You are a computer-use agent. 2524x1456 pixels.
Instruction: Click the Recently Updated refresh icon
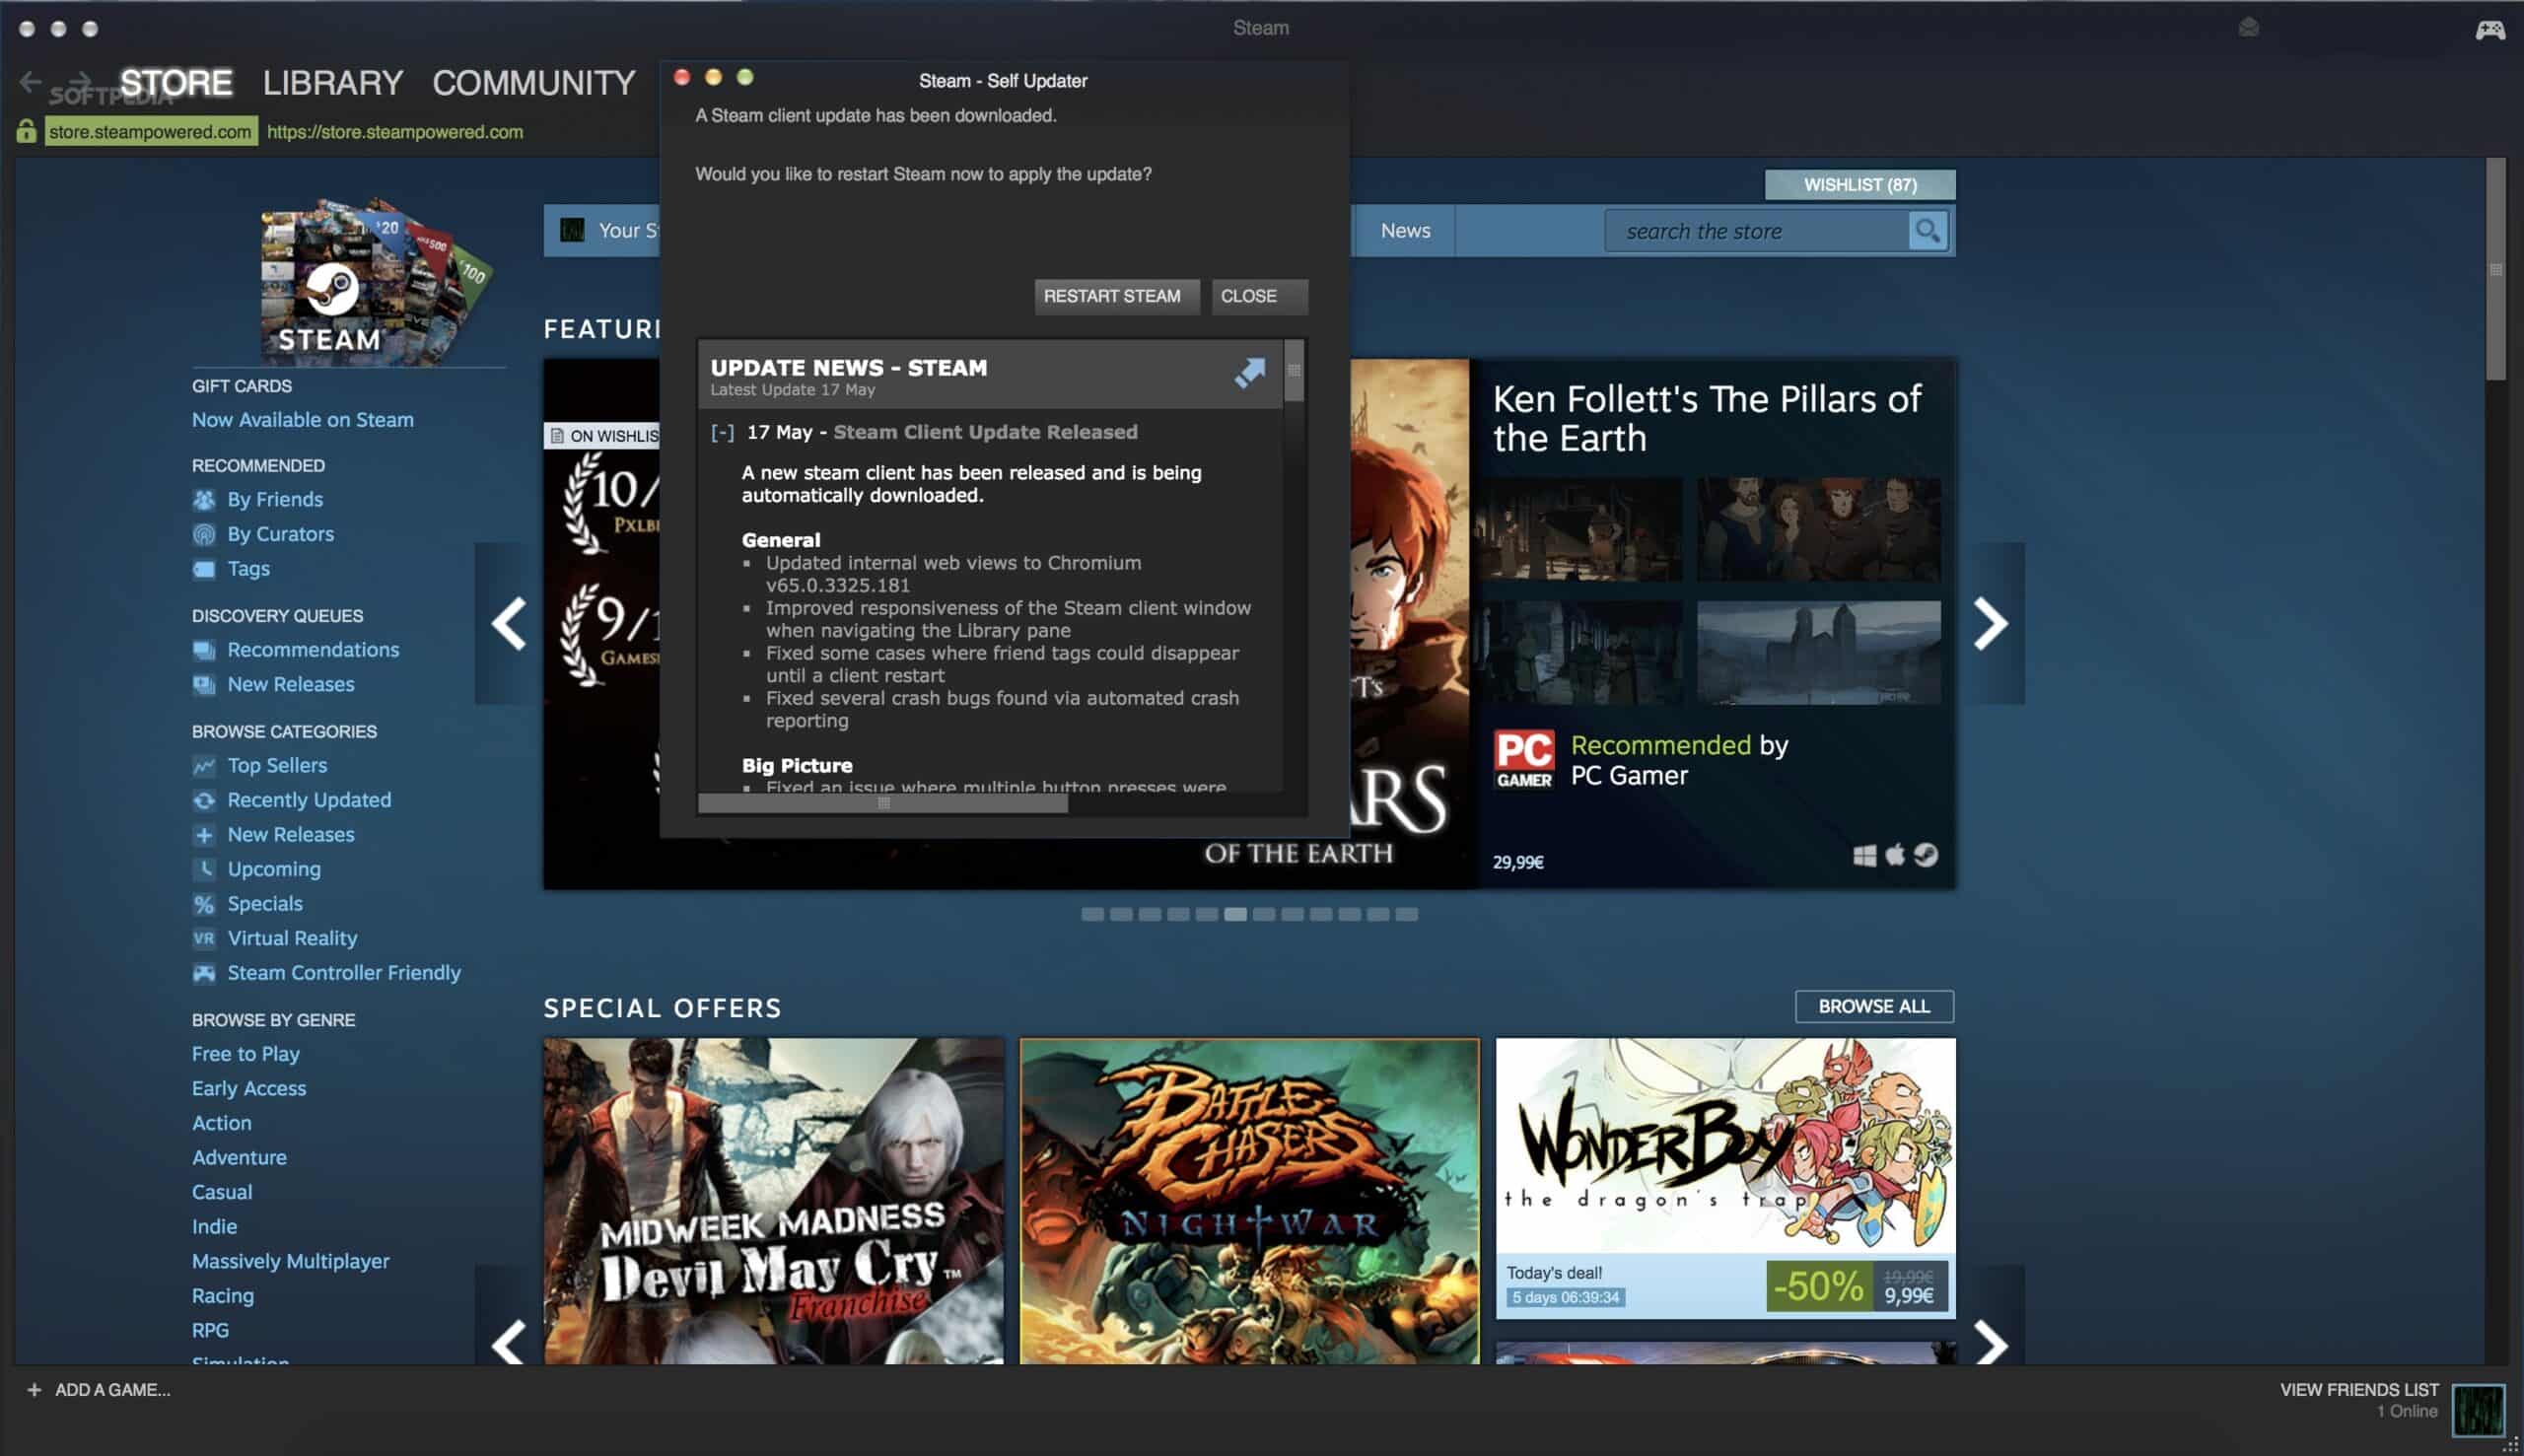tap(204, 800)
